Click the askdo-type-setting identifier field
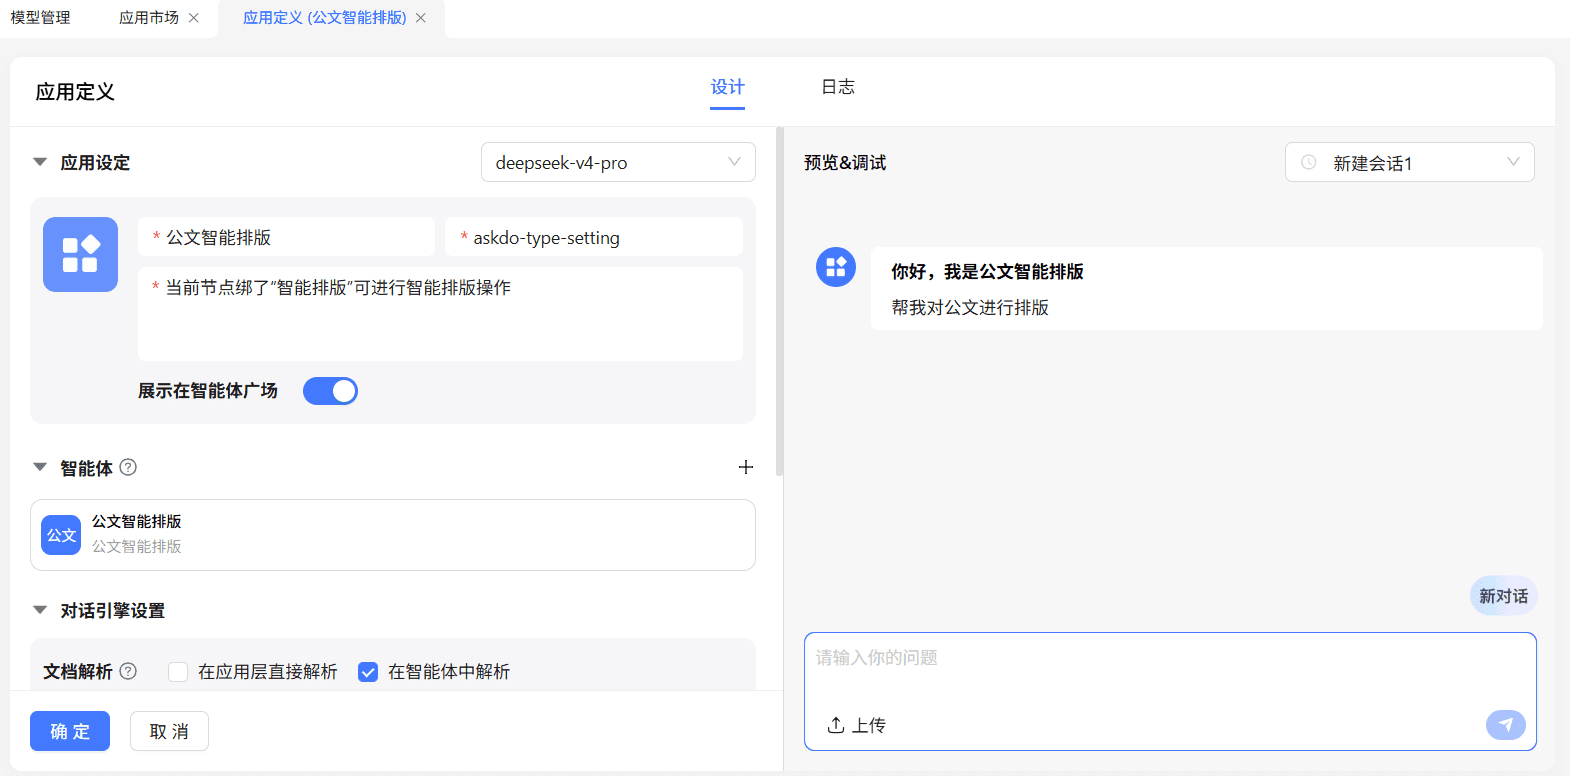Viewport: 1570px width, 776px height. point(594,237)
